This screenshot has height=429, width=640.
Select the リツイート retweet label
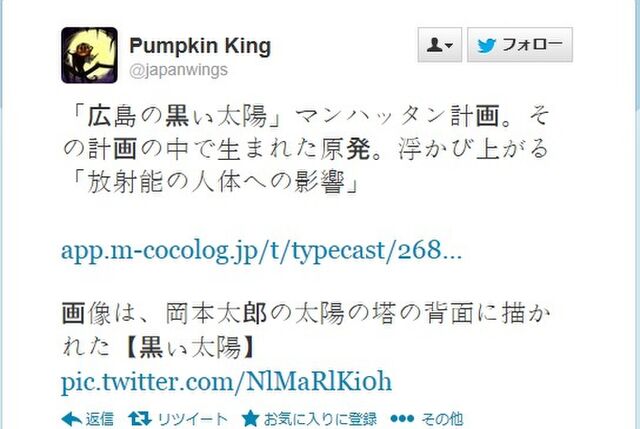[x=192, y=419]
